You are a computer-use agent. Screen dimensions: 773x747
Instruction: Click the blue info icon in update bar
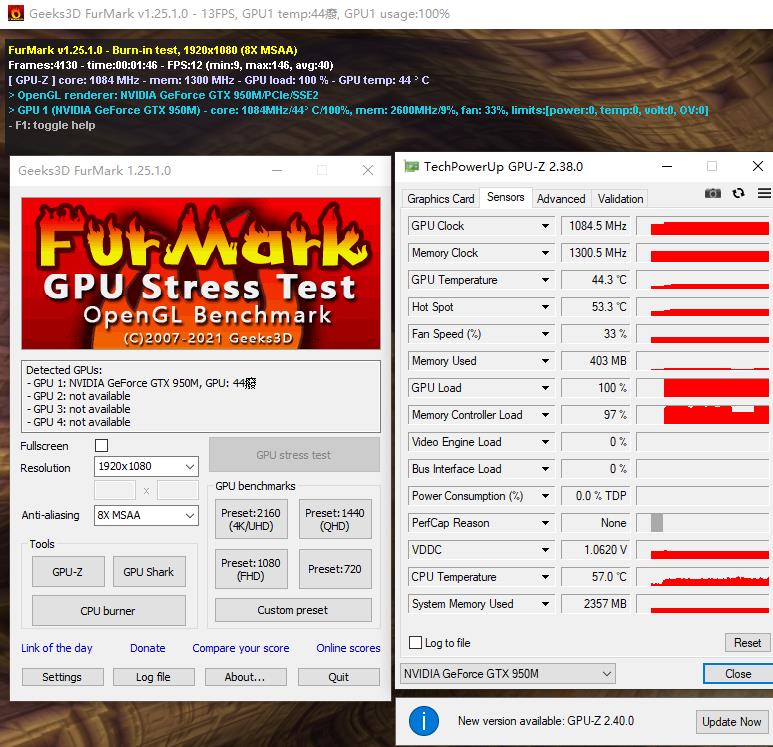click(423, 721)
